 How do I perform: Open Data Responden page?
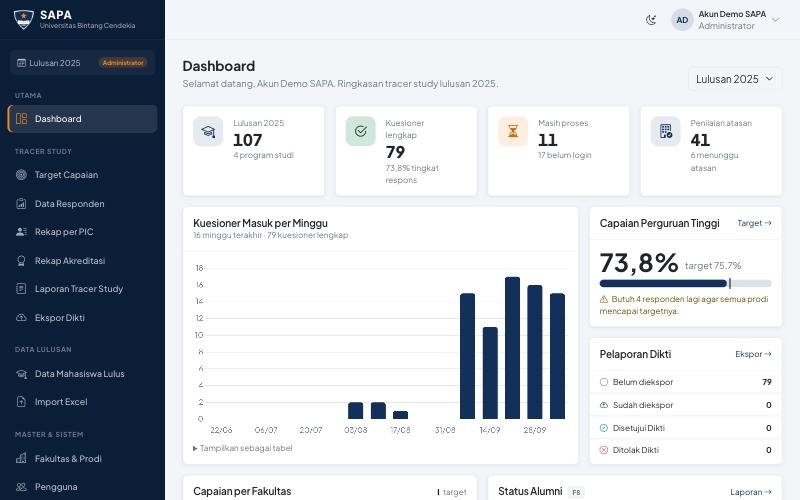coord(83,204)
